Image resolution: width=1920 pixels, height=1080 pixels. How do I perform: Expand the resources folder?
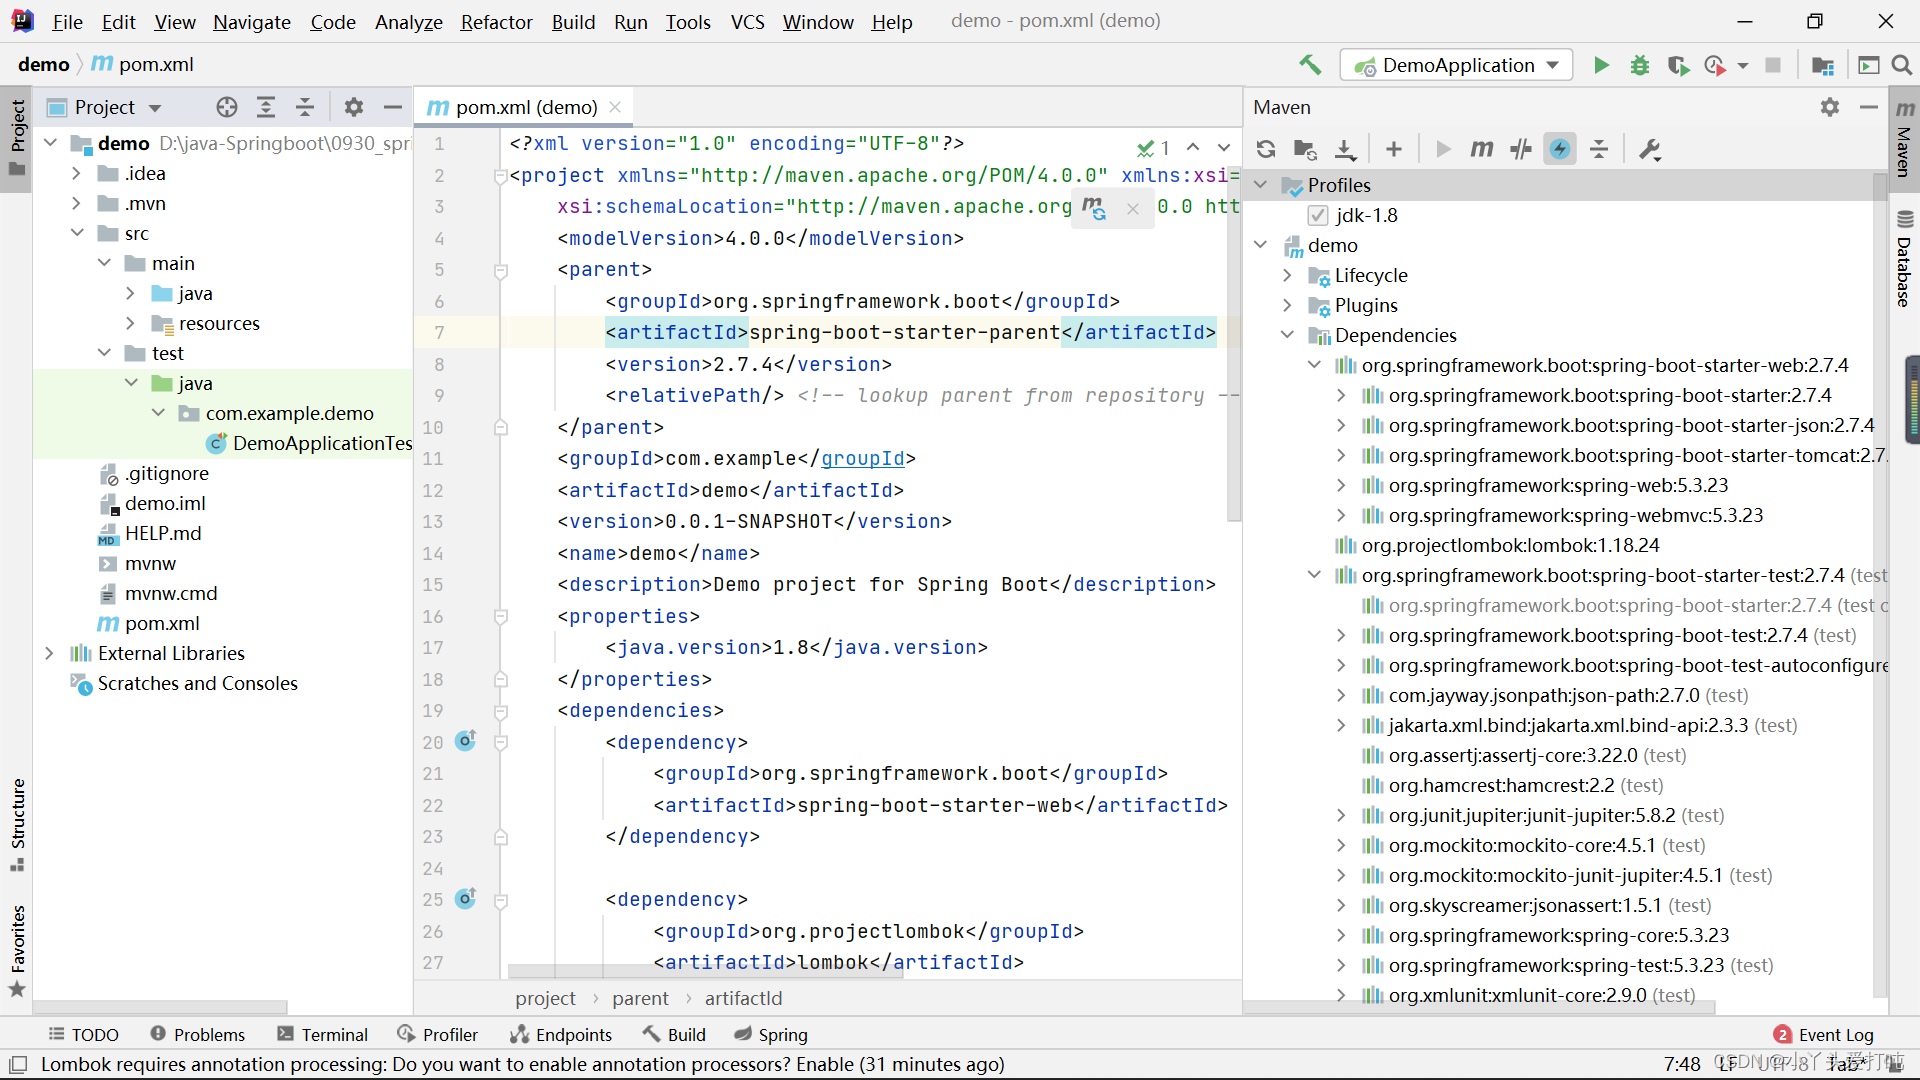130,323
